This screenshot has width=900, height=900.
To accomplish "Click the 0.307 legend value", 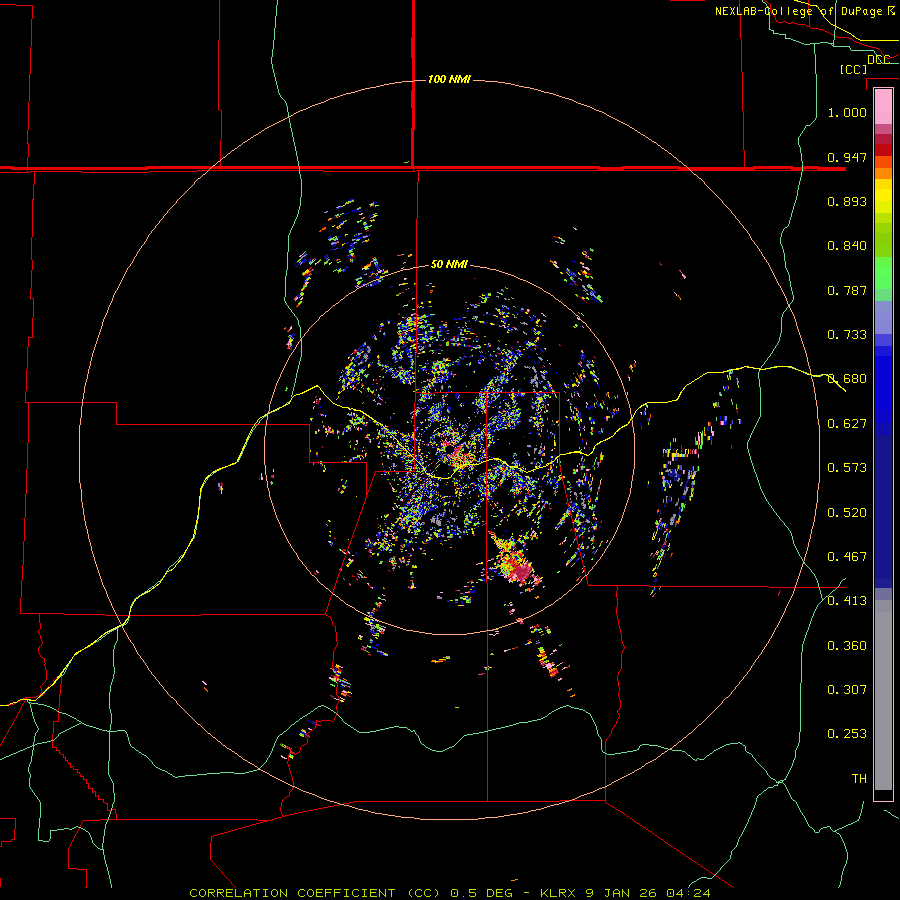I will (847, 690).
